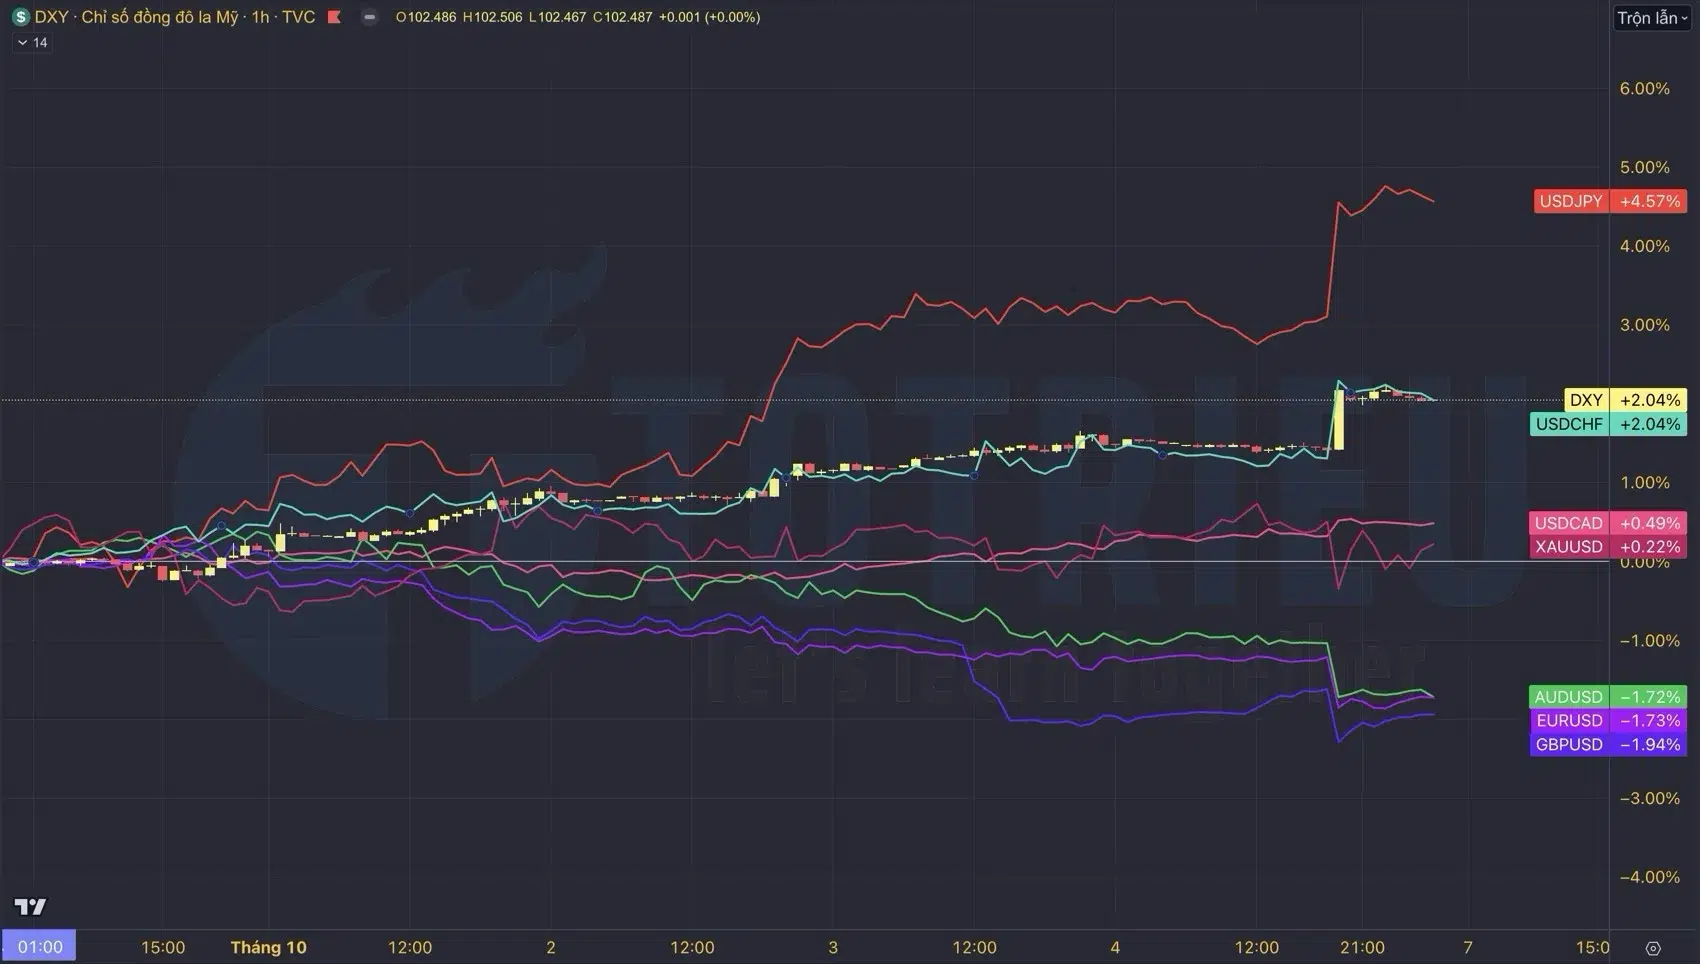Select the USDJPY price label
The height and width of the screenshot is (964, 1700).
[1611, 201]
